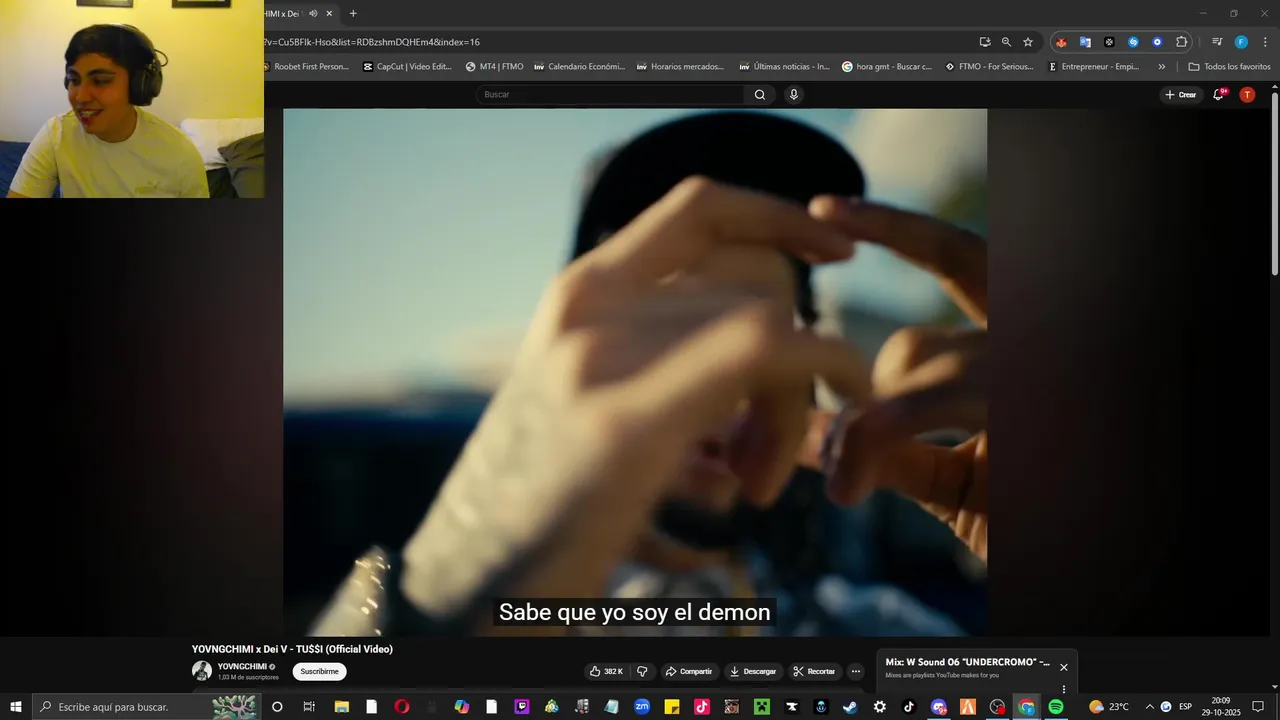This screenshot has width=1280, height=720.
Task: Open YouTube notifications bell
Action: [x=1219, y=95]
